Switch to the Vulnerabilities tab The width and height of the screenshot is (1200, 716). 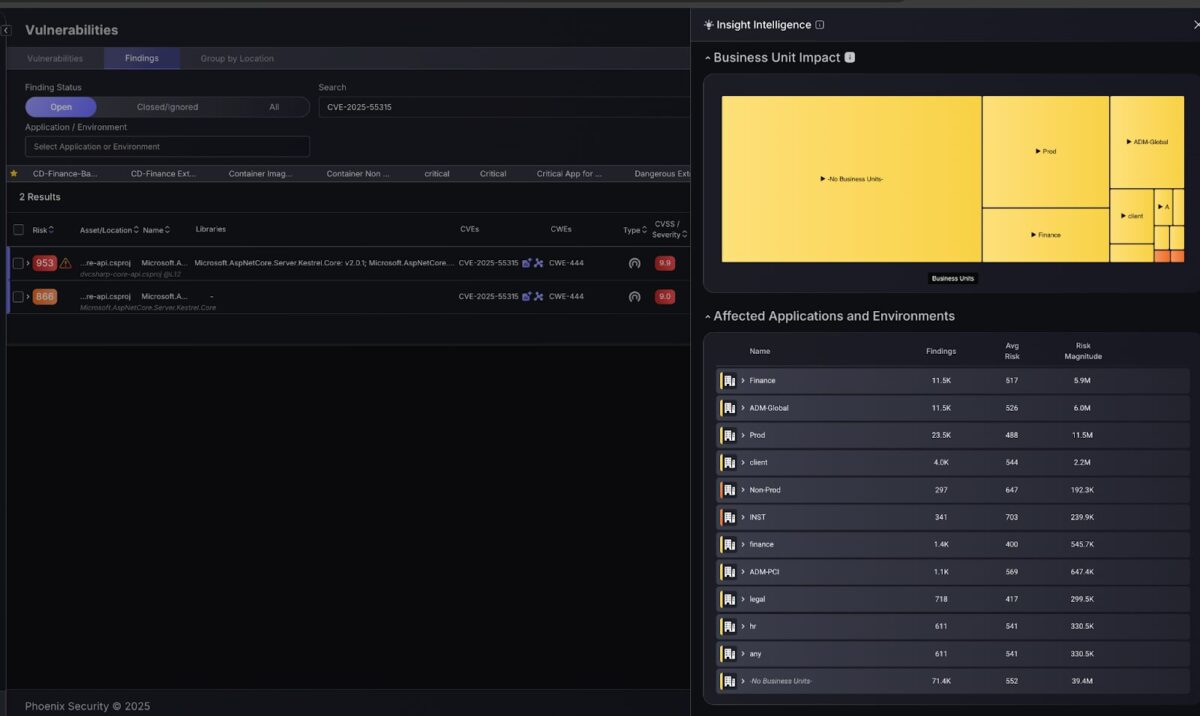click(x=55, y=59)
